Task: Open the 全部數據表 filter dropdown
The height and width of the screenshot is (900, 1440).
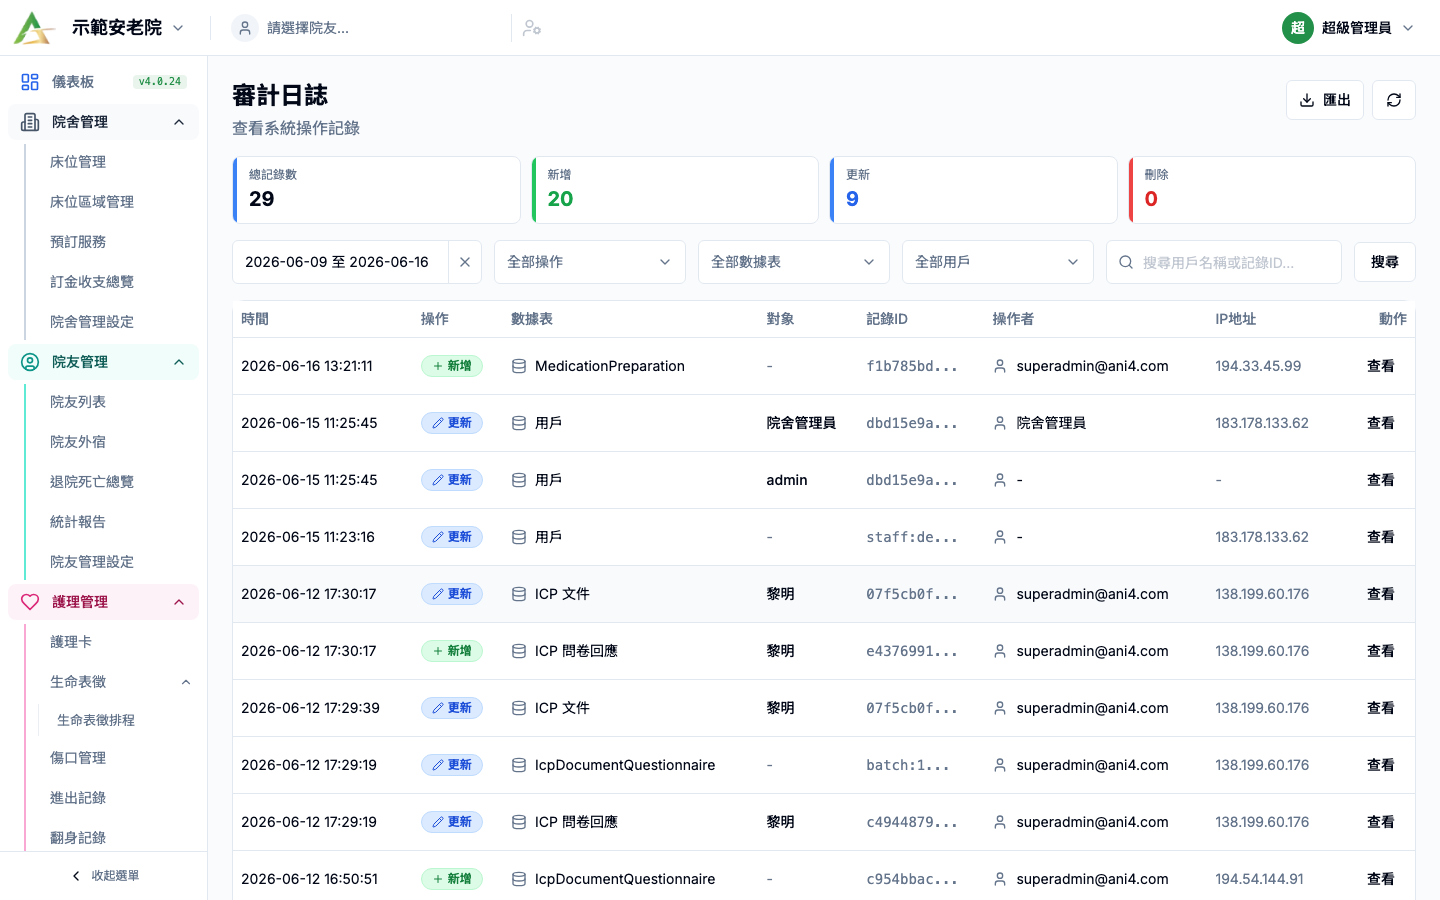Action: [794, 262]
